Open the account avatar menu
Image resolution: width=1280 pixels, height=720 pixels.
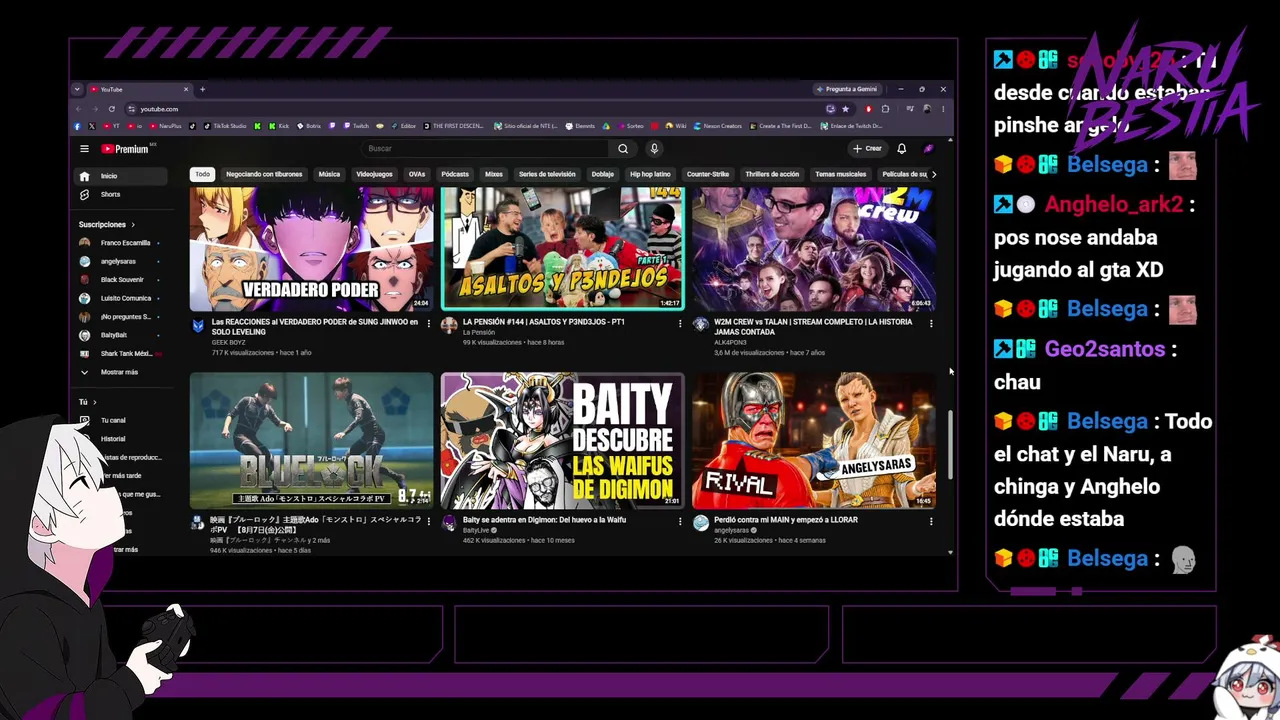pos(929,149)
